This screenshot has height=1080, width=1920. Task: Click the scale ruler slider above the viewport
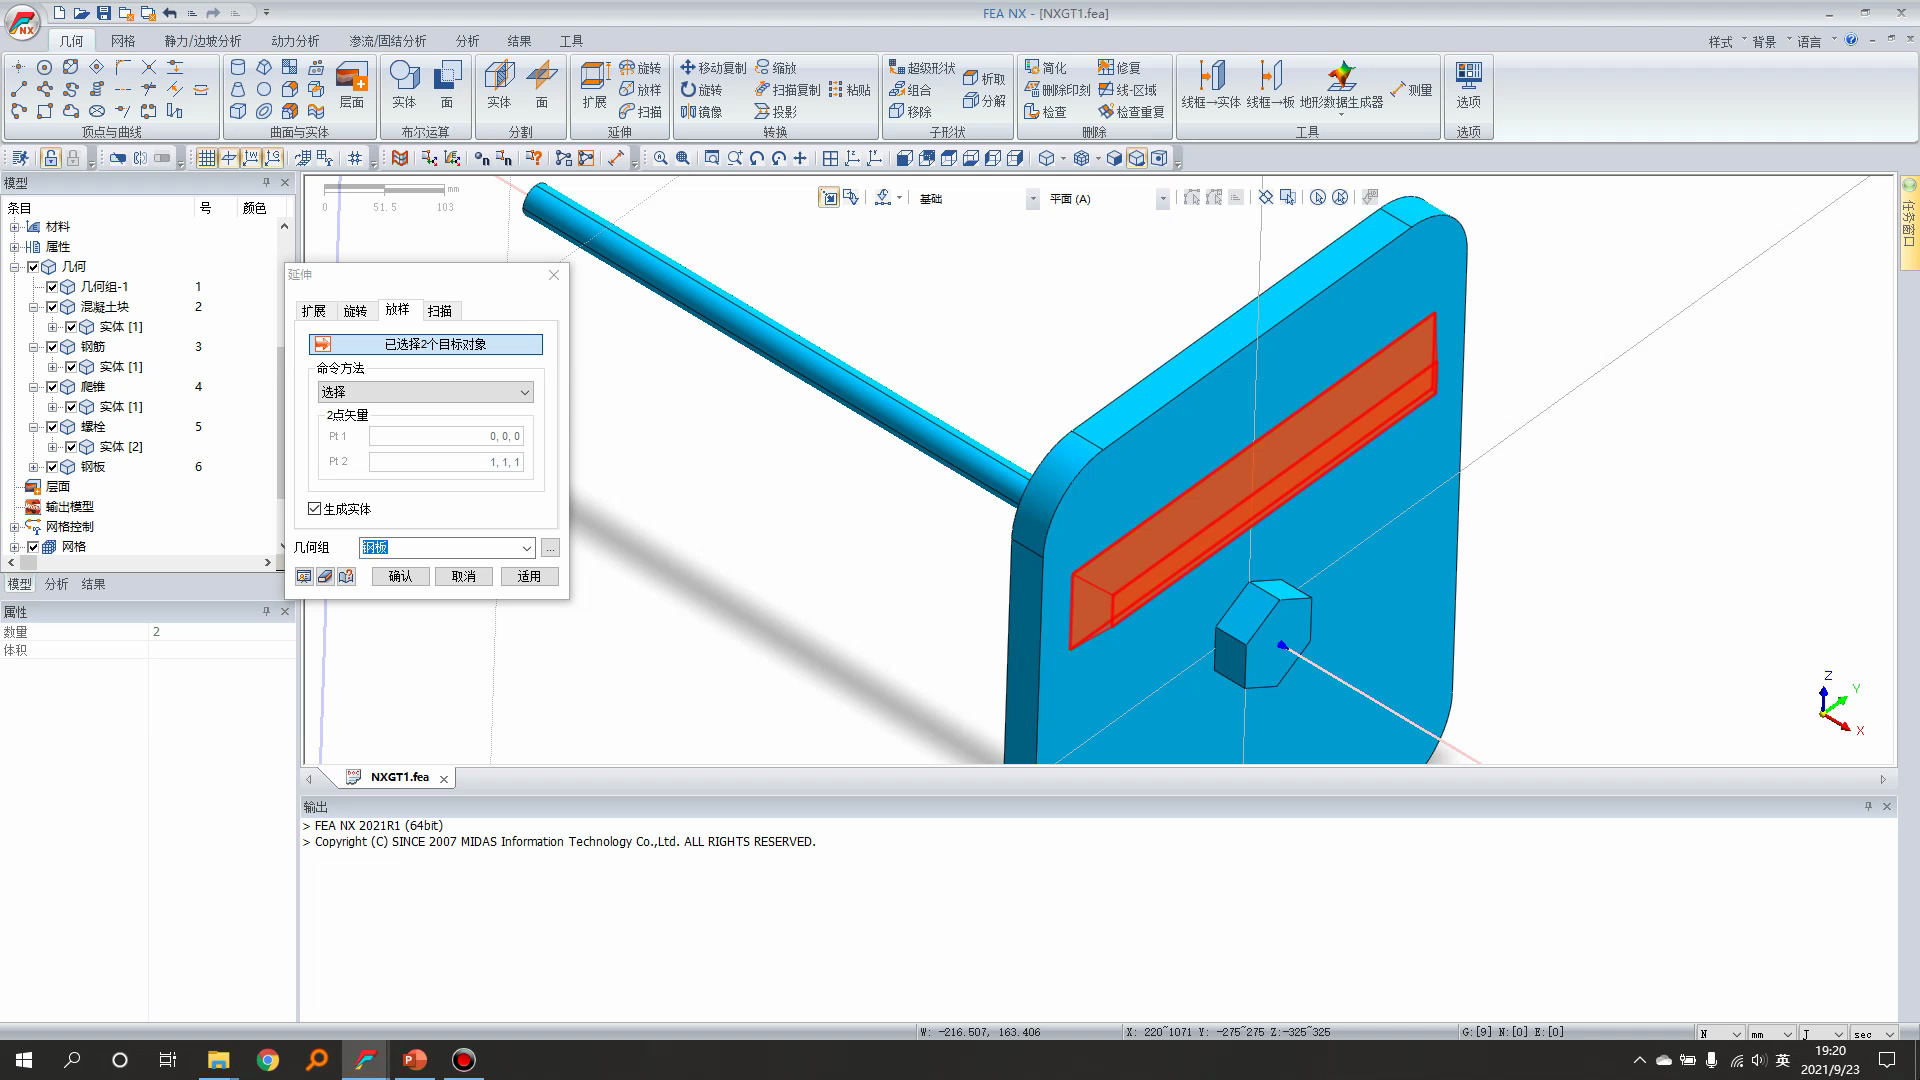(x=385, y=187)
